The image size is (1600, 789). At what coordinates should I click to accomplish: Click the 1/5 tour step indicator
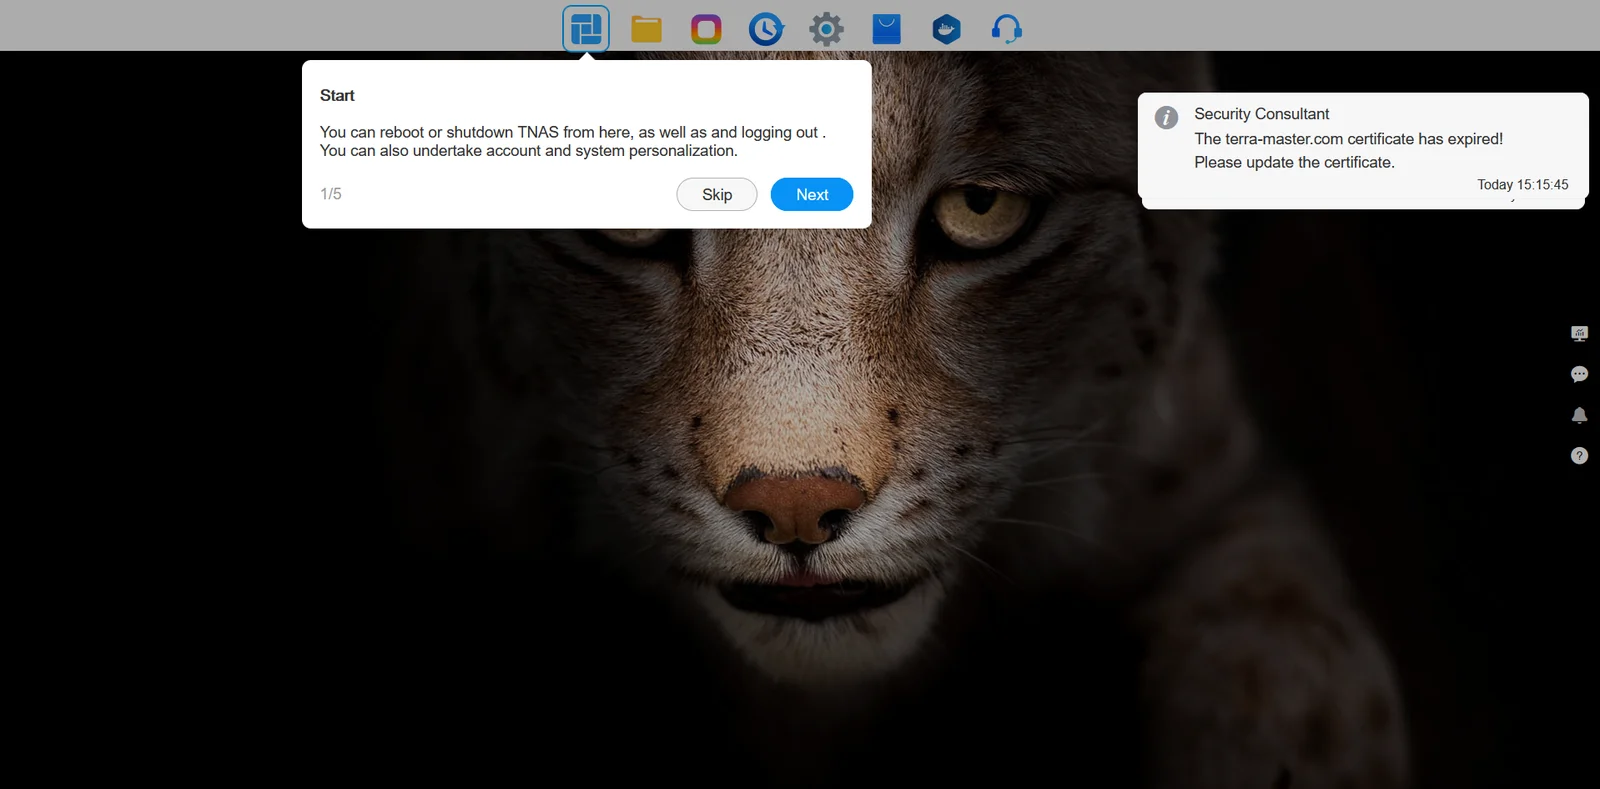click(331, 194)
